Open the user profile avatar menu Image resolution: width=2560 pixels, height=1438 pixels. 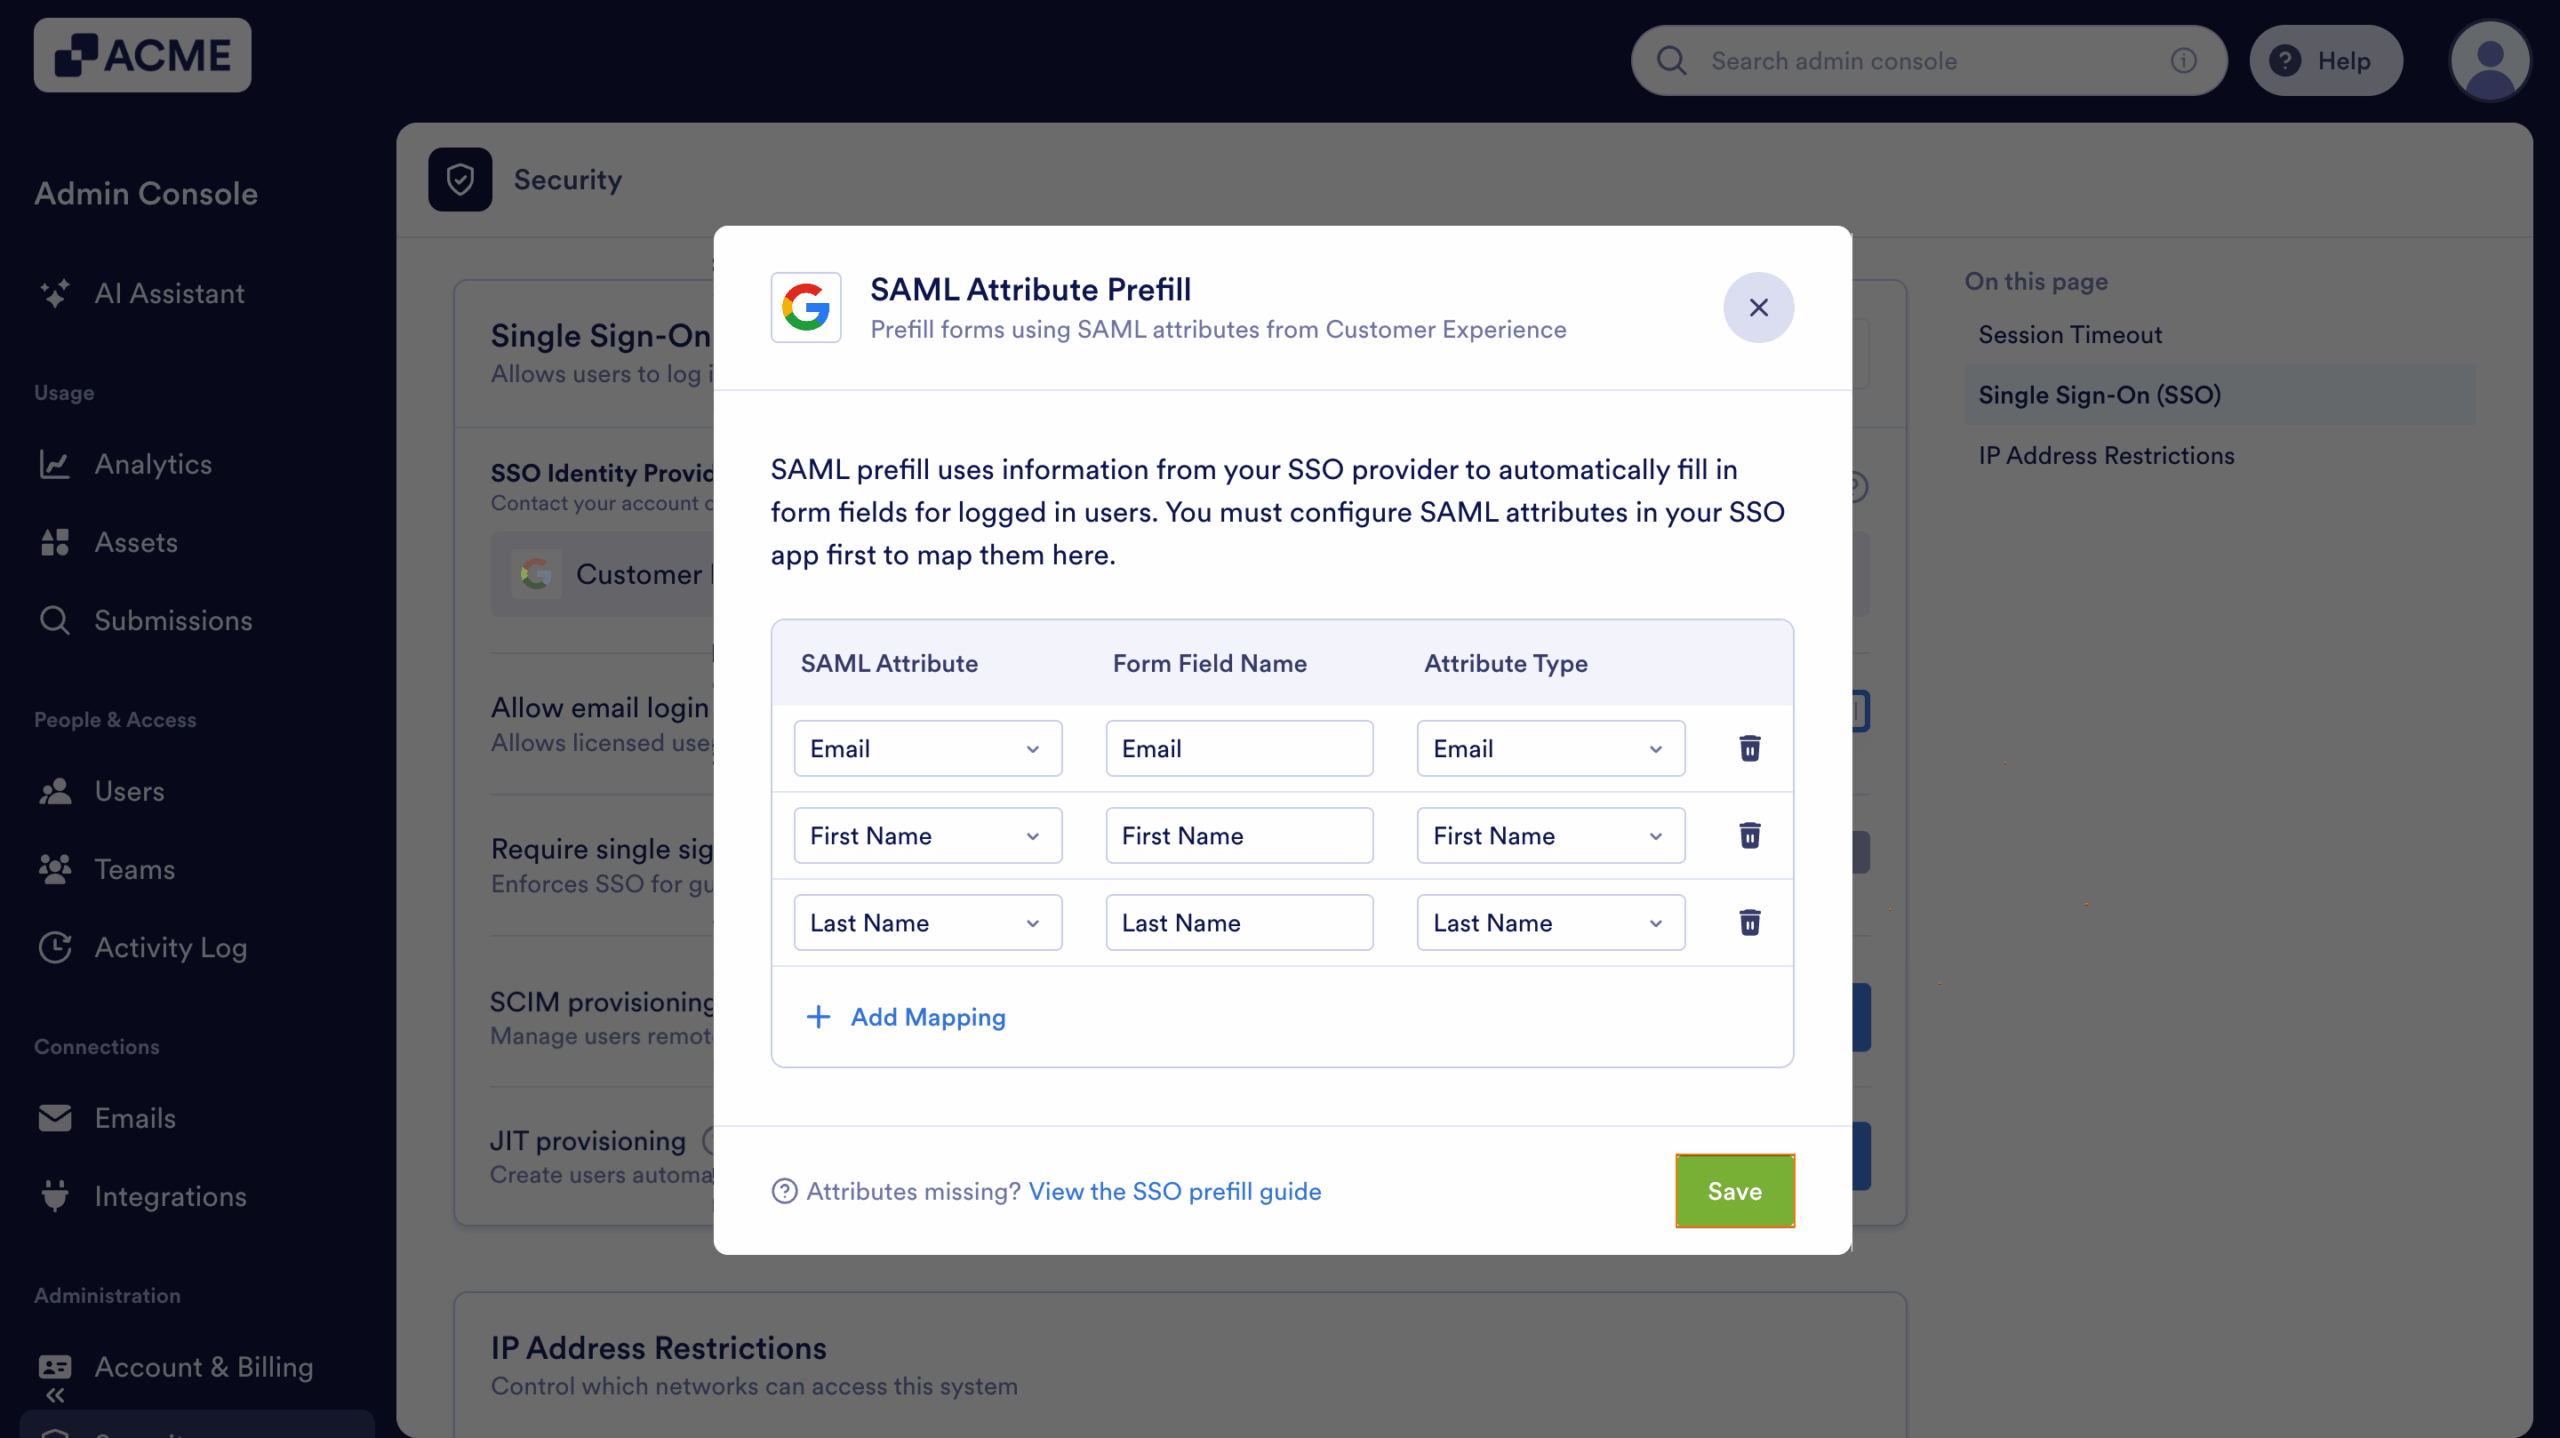click(2490, 60)
